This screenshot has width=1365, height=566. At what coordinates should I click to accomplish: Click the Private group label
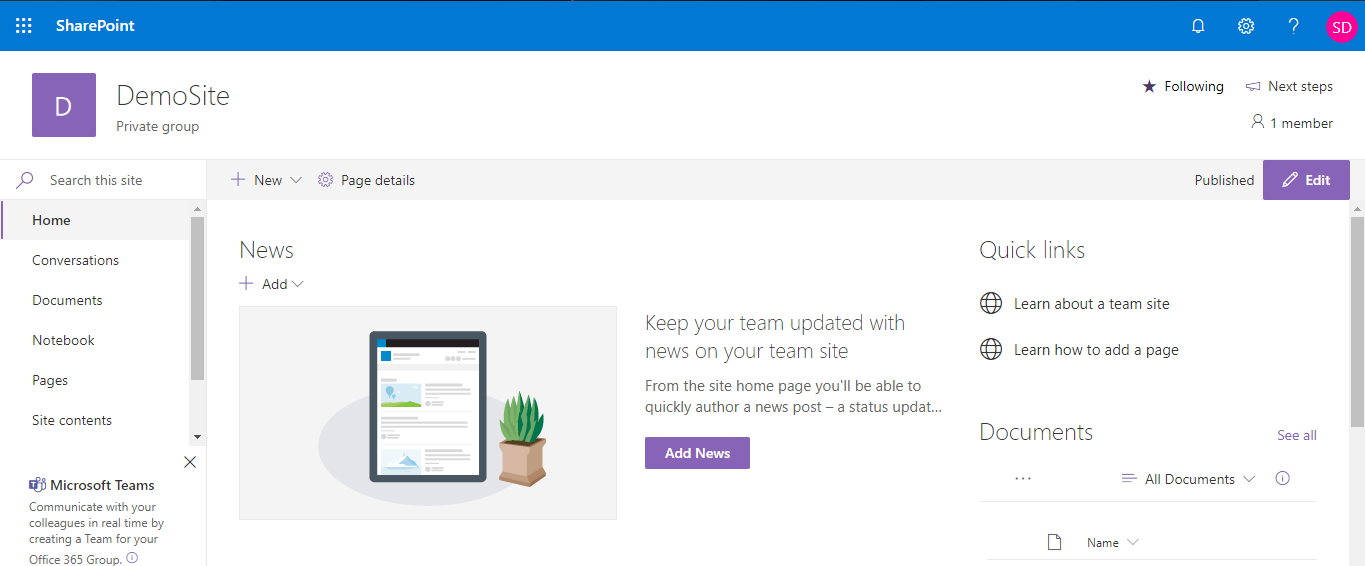[157, 126]
